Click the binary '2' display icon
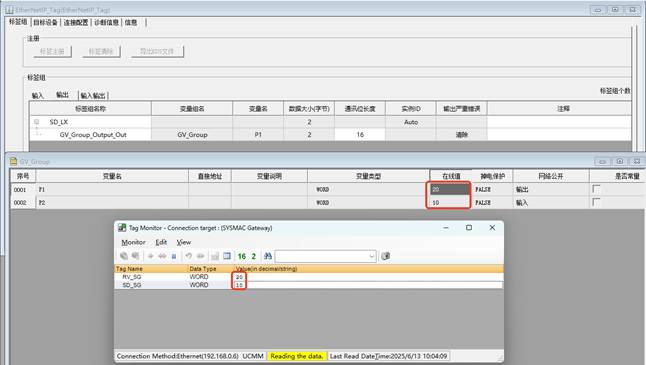Viewport: 646px width, 365px height. pyautogui.click(x=253, y=256)
